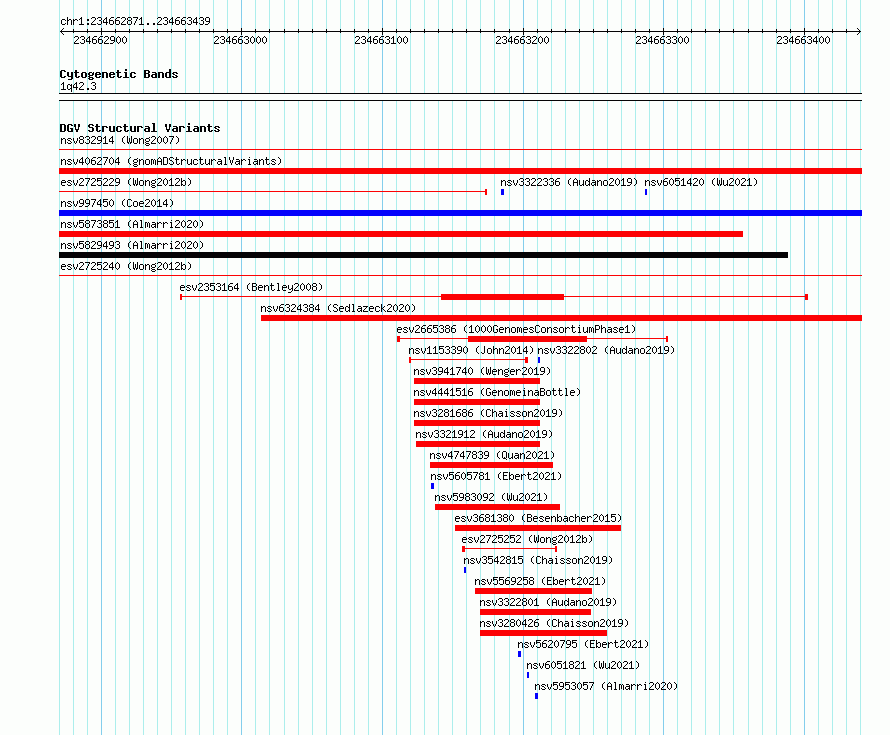Open the nsv3280426 (Chaisson2019) label
The height and width of the screenshot is (735, 890).
click(554, 623)
